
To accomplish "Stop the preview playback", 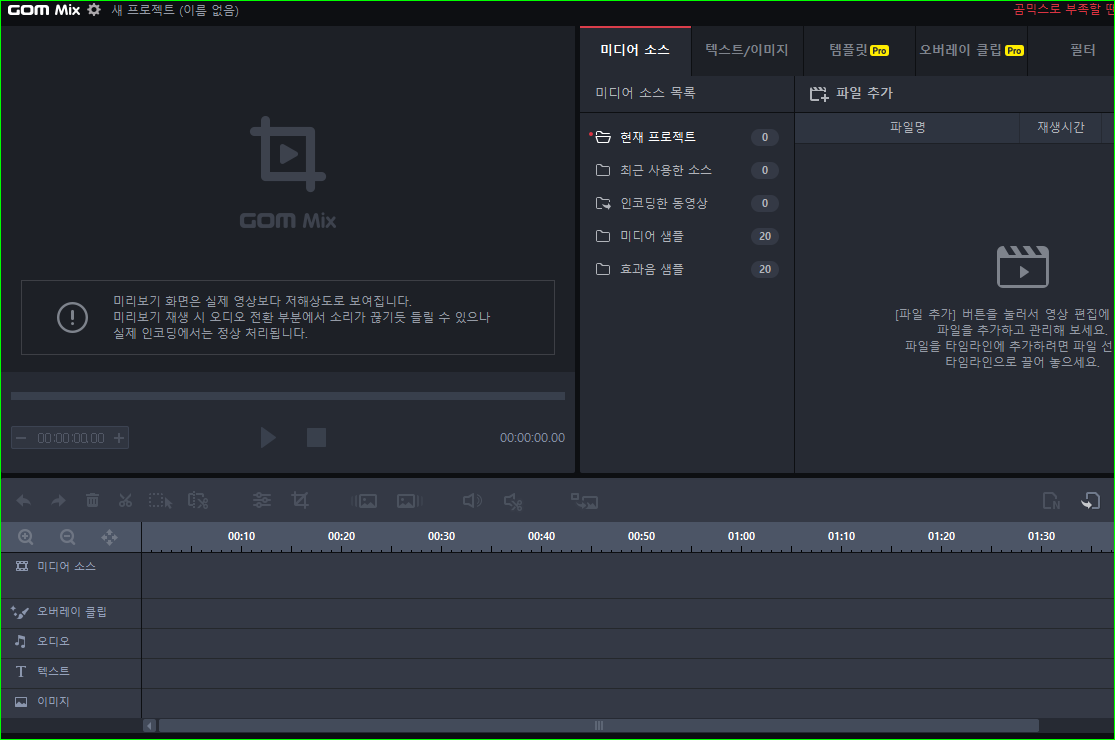I will (316, 437).
